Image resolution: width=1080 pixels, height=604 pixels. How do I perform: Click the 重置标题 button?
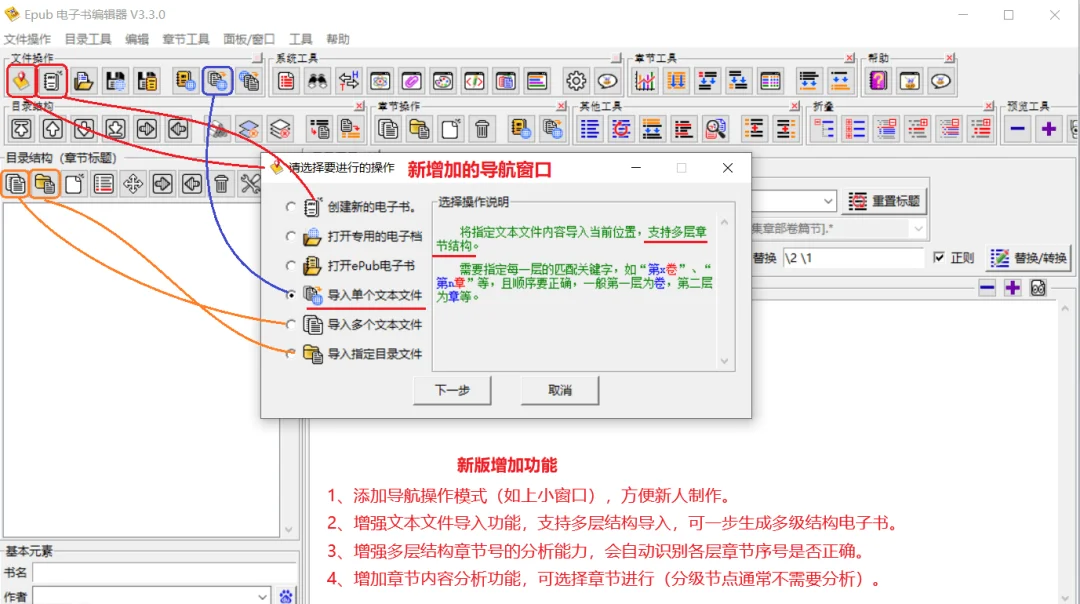click(884, 201)
